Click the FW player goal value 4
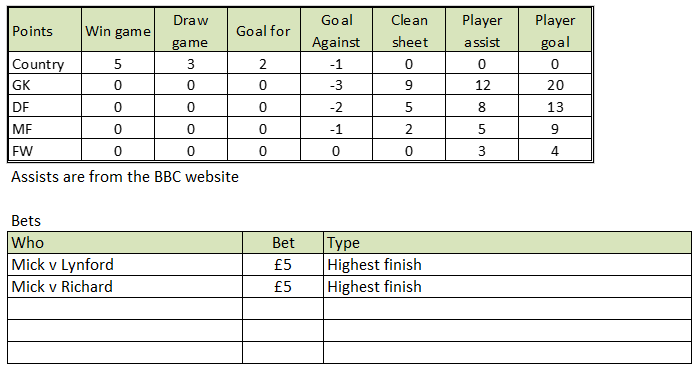This screenshot has height=372, width=698. (x=555, y=150)
